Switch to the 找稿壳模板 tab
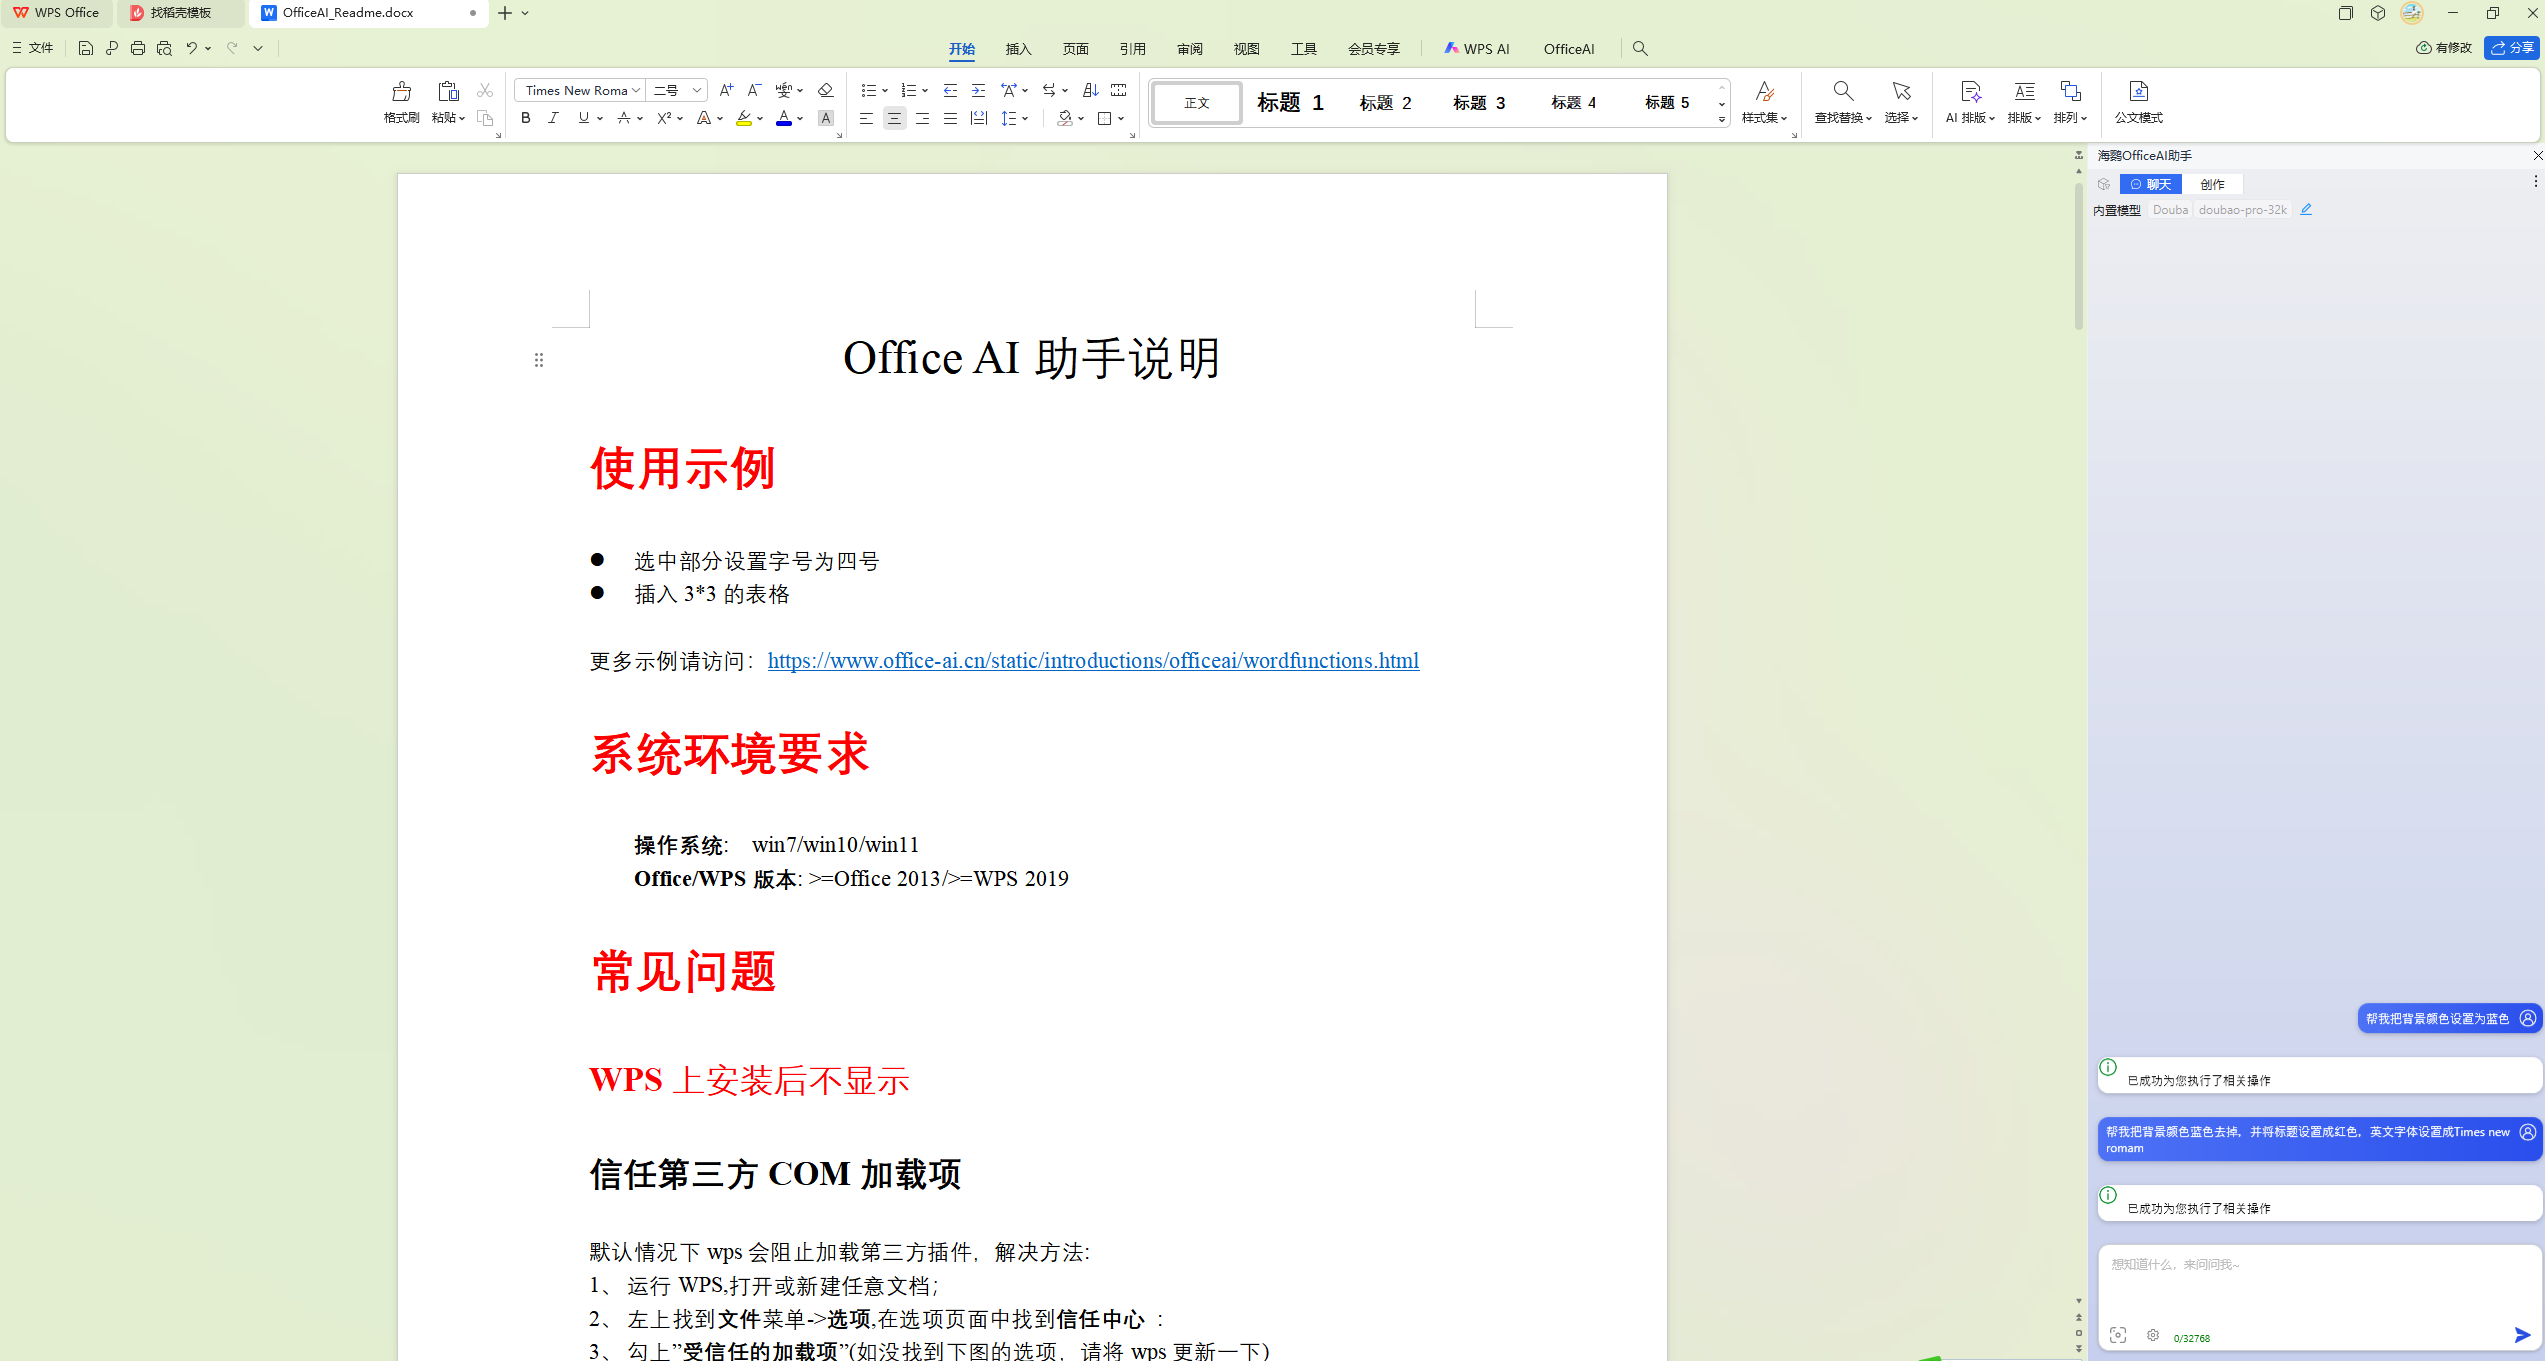2545x1361 pixels. 180,13
